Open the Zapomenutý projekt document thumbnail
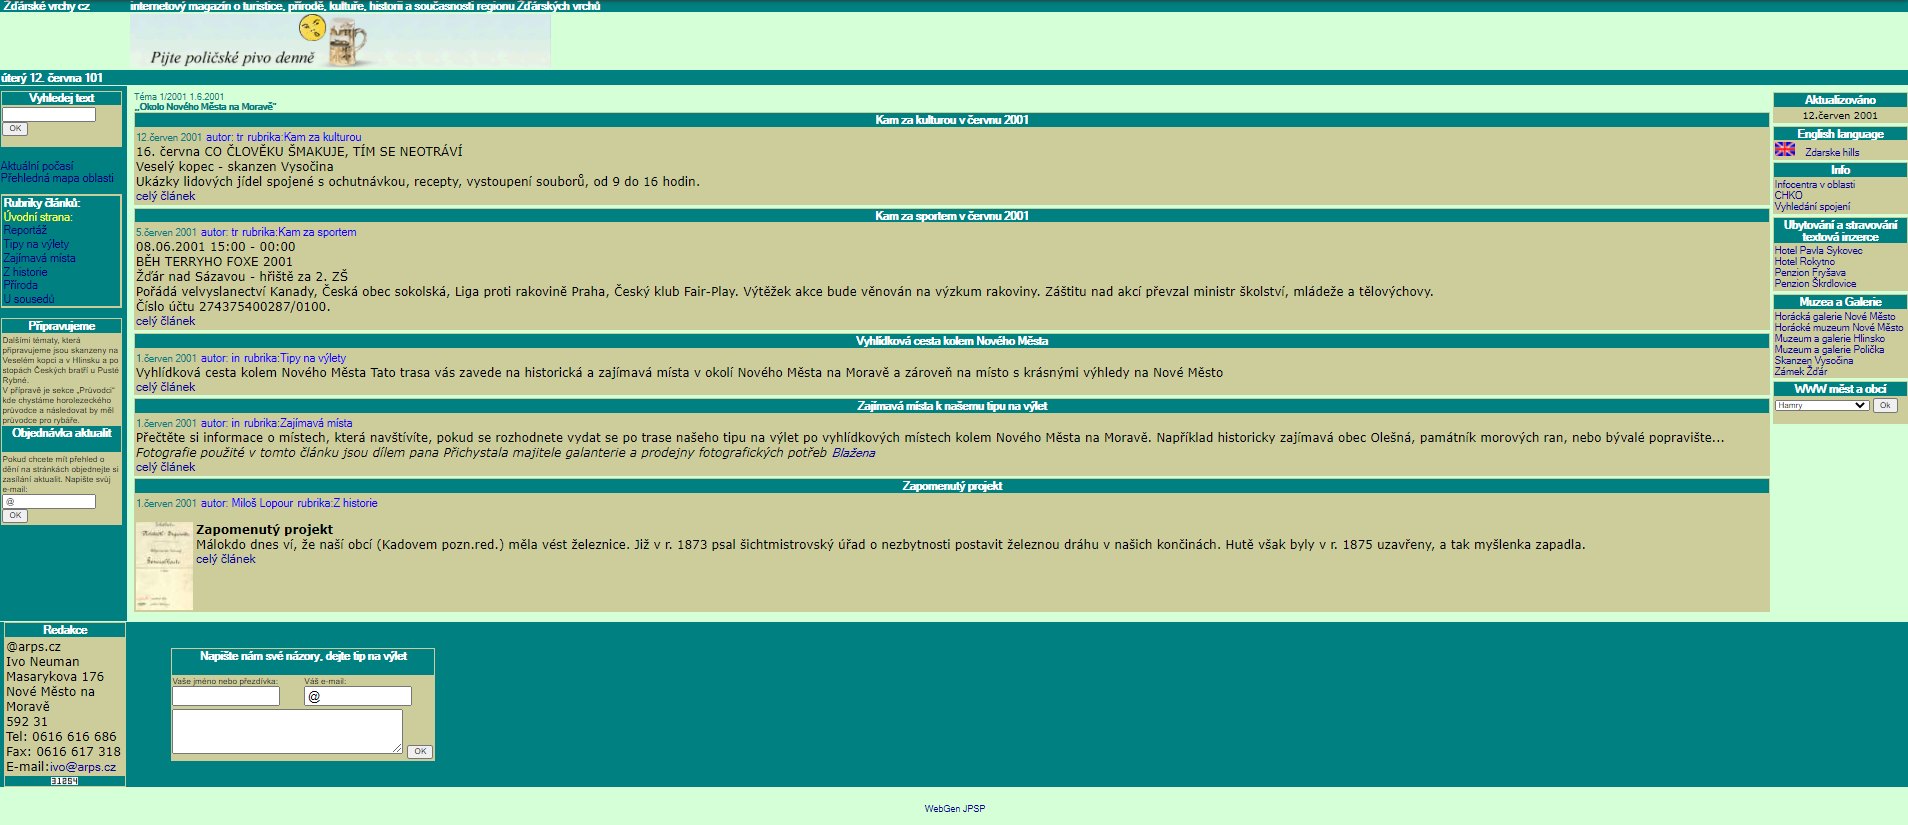This screenshot has width=1908, height=825. tap(164, 565)
